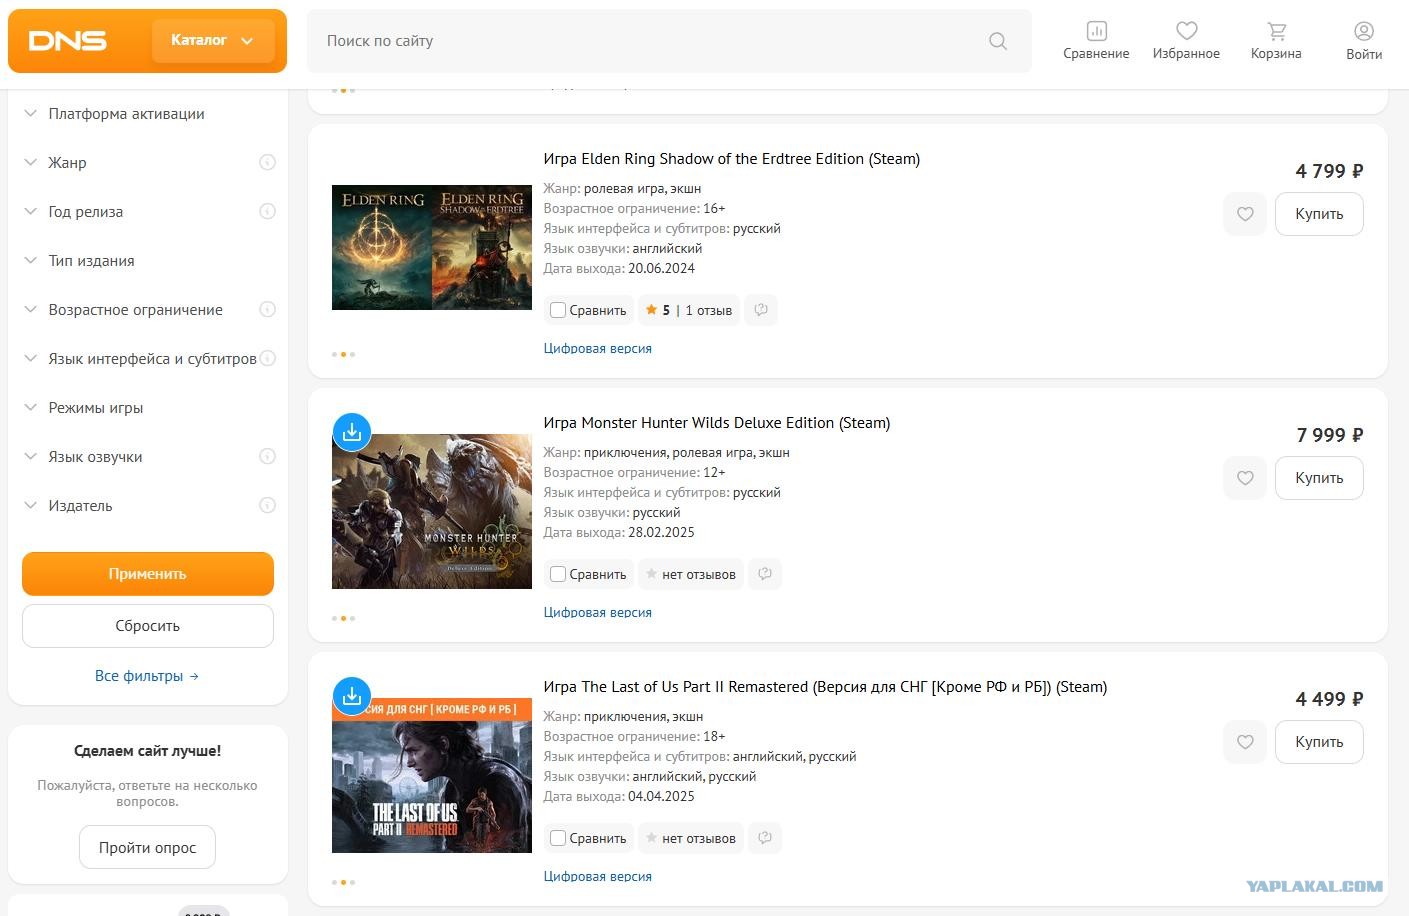The width and height of the screenshot is (1409, 916).
Task: Click price 4 799 ₽
Action: pyautogui.click(x=1329, y=171)
